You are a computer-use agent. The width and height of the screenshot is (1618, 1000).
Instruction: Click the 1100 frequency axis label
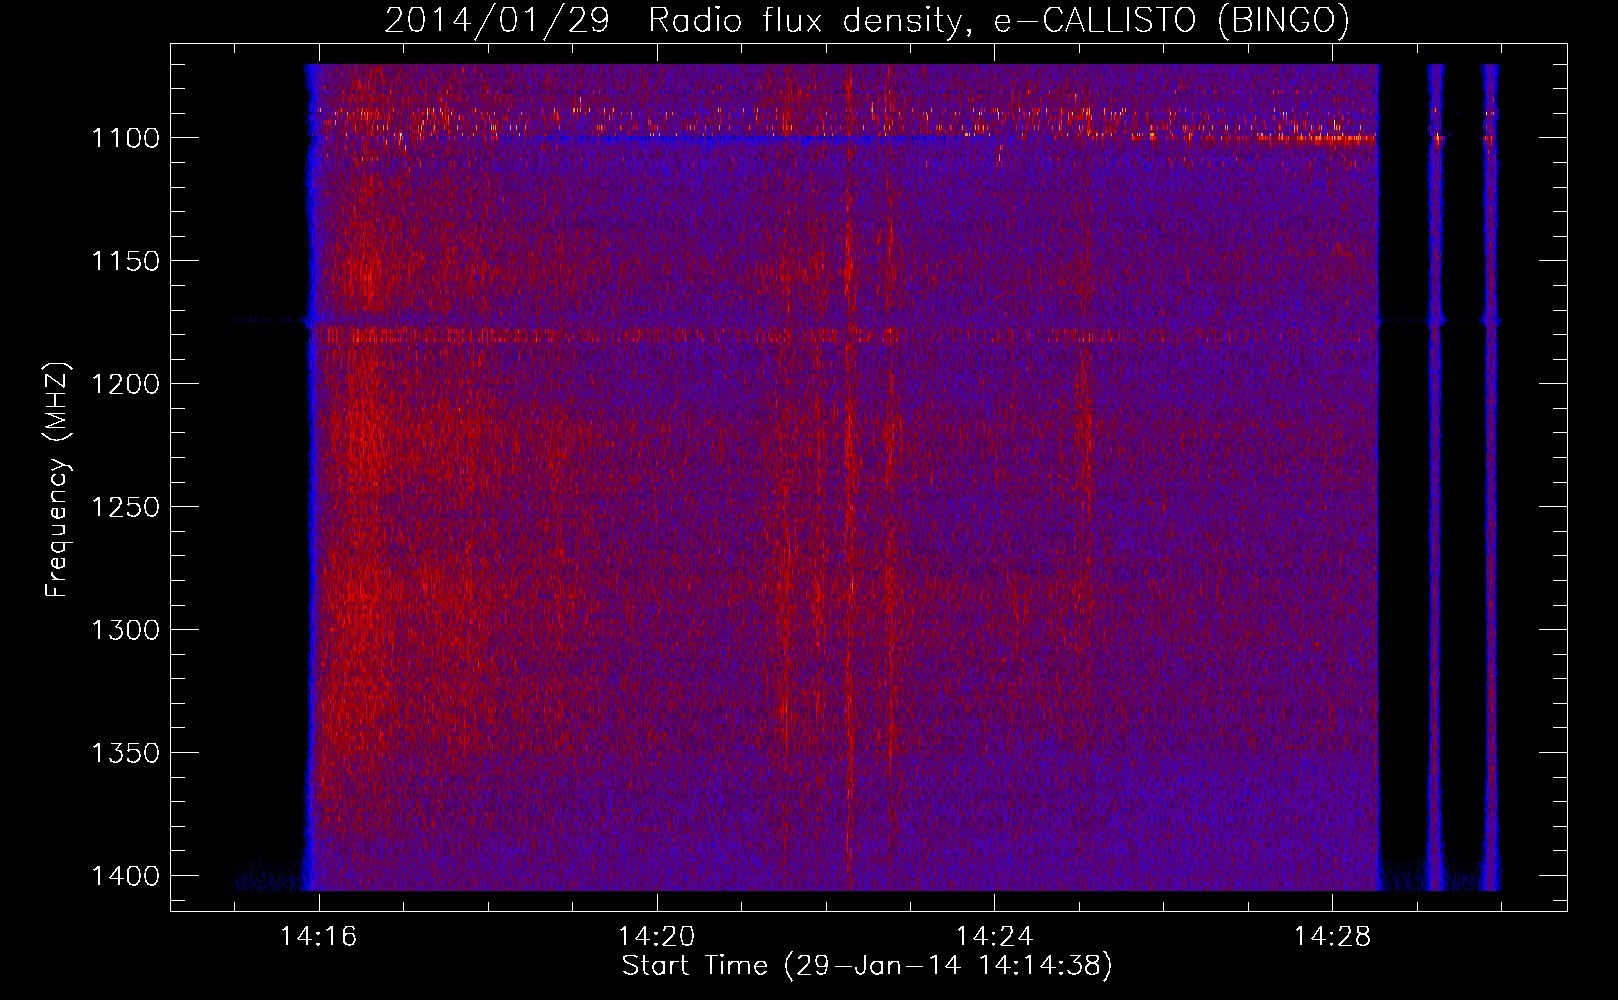point(125,138)
